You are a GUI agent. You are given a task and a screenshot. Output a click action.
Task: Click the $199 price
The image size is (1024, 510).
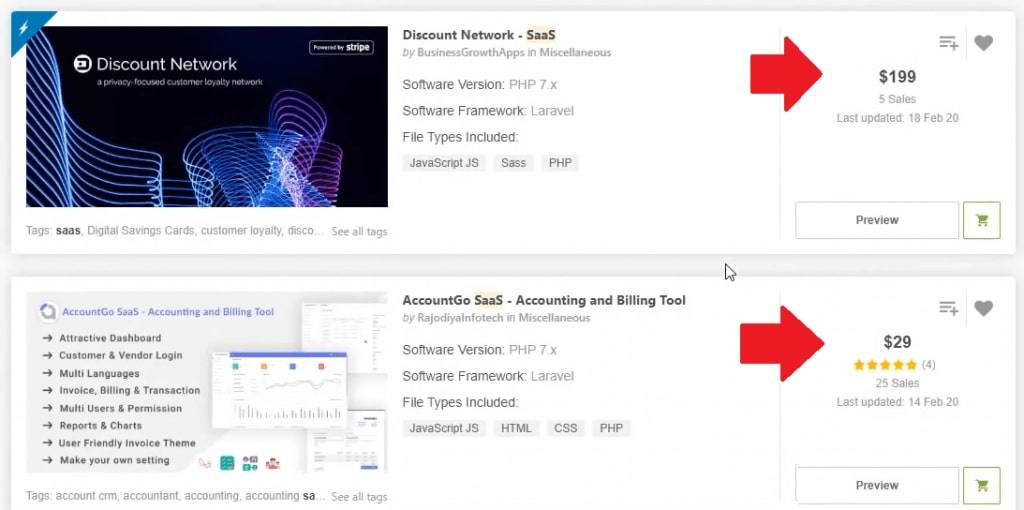pyautogui.click(x=897, y=77)
